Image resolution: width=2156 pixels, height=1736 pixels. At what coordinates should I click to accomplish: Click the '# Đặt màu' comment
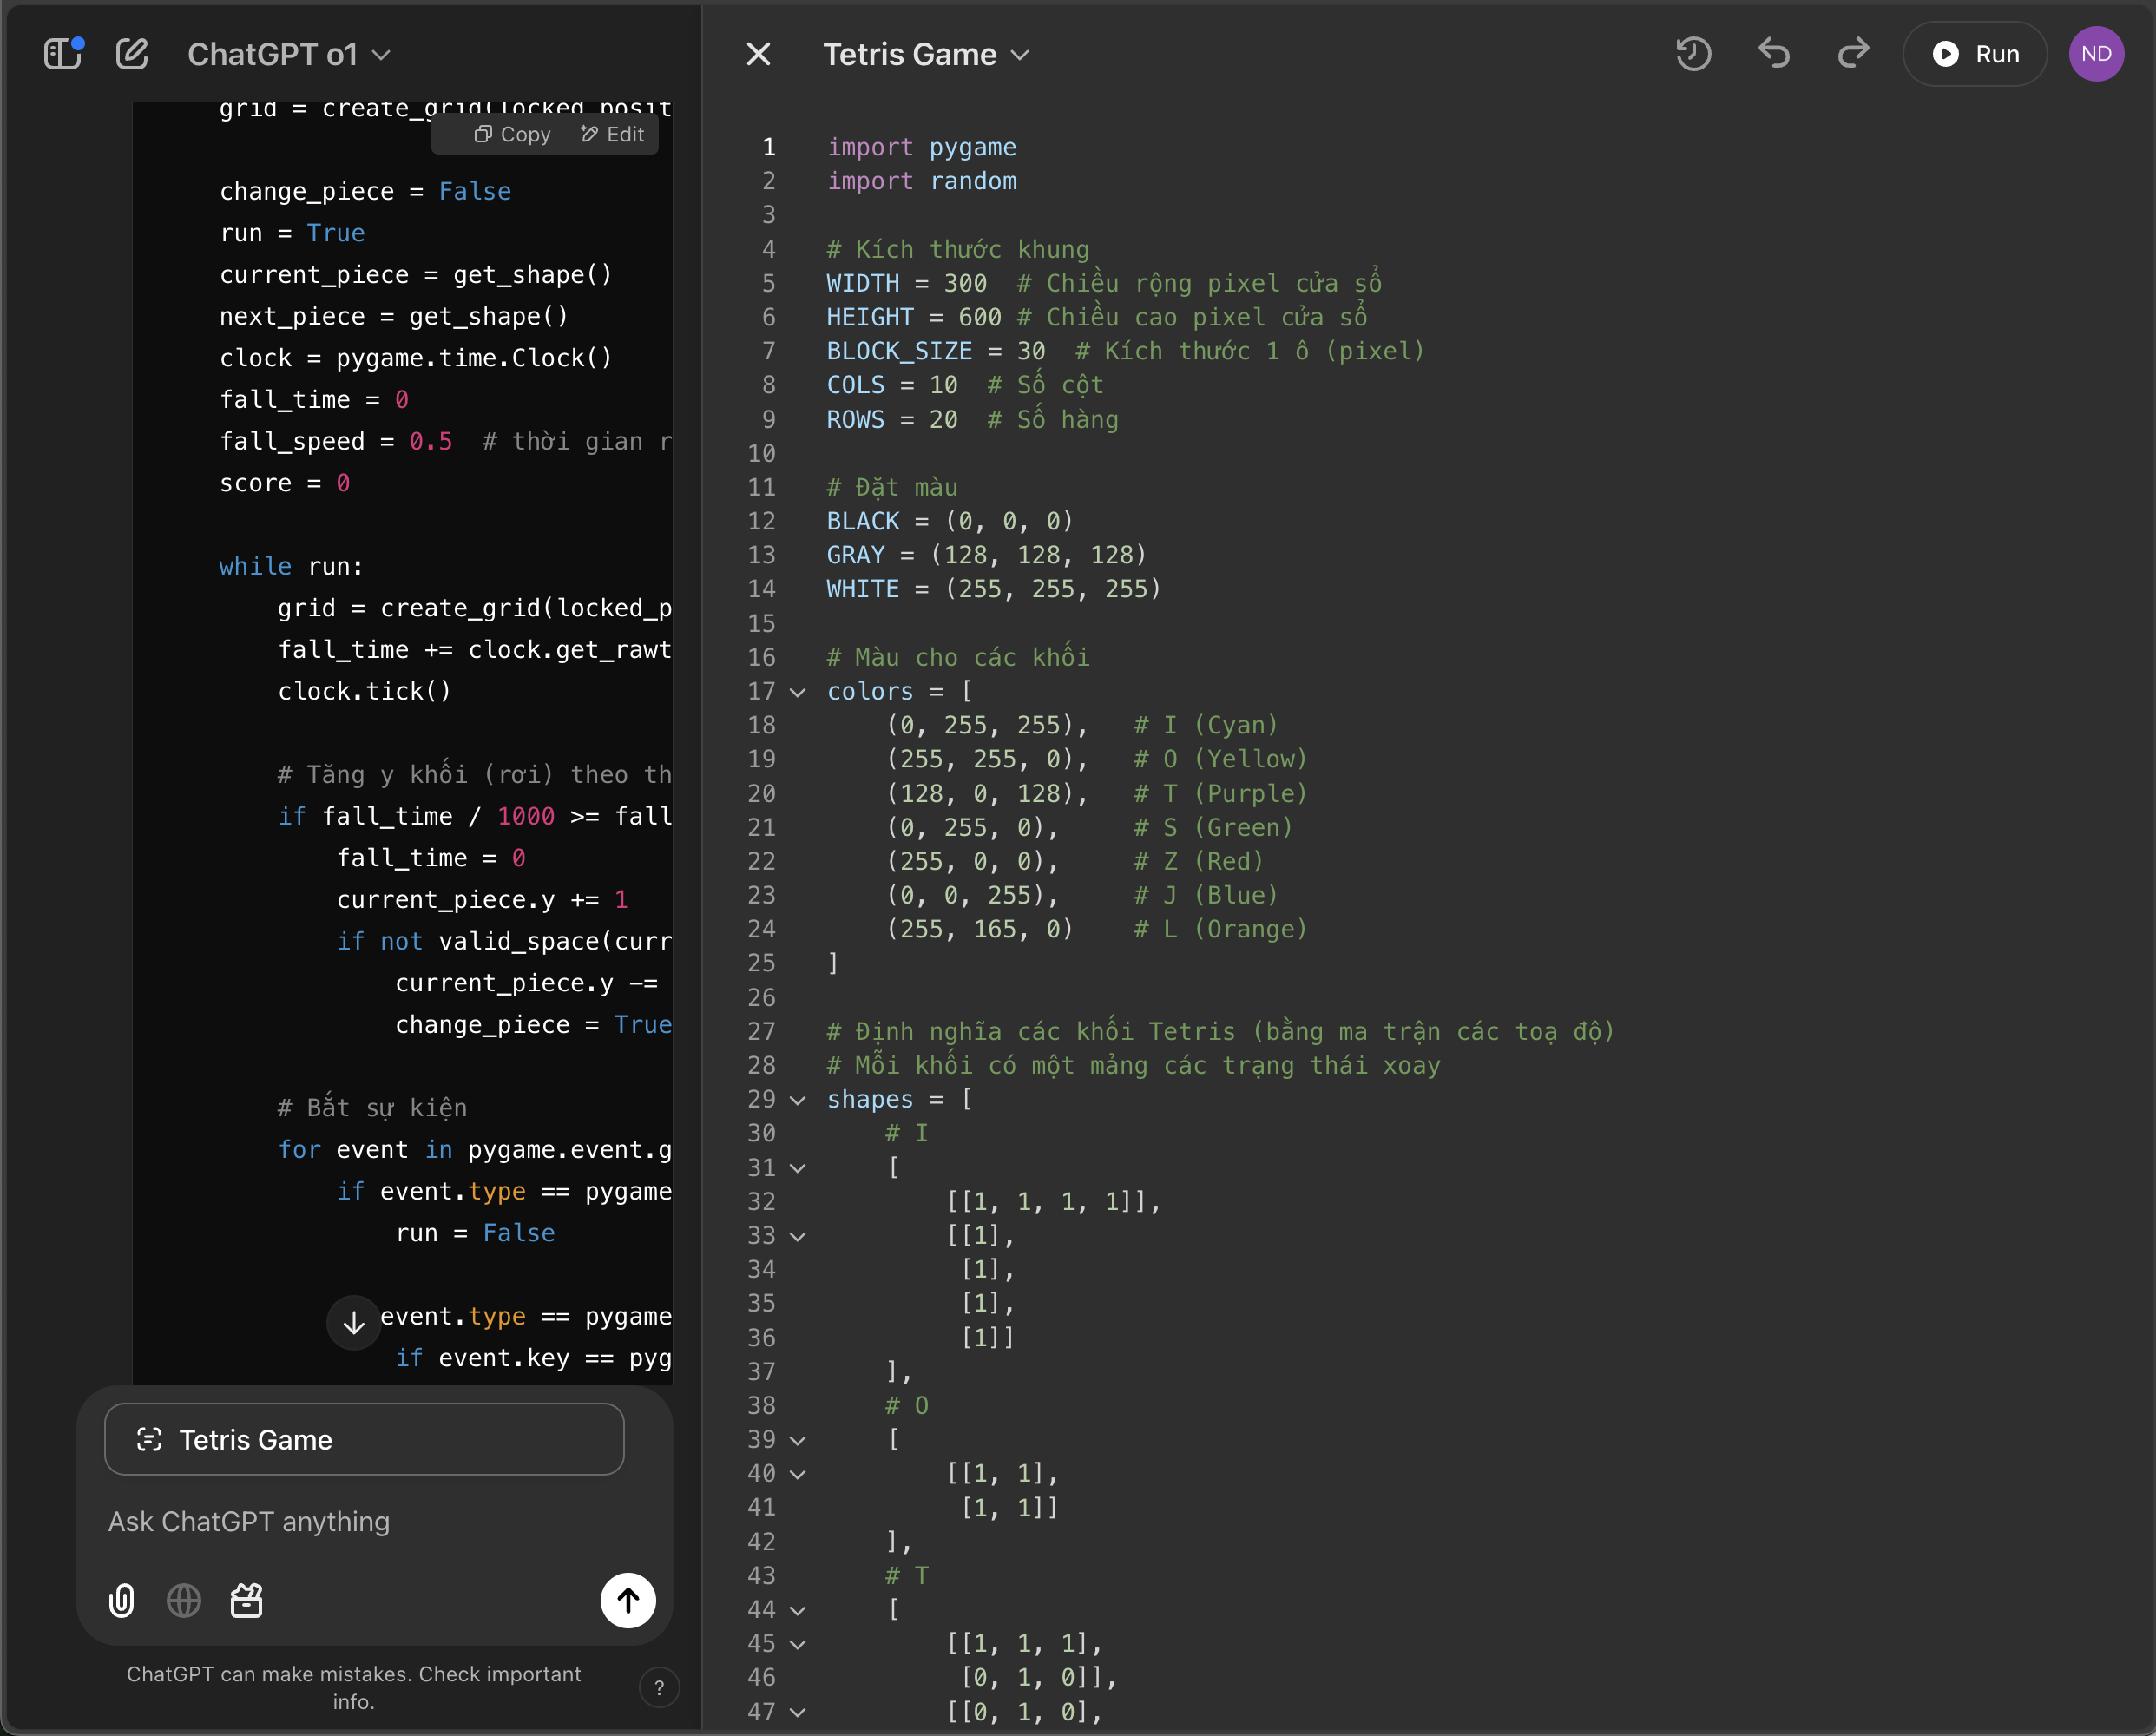pyautogui.click(x=892, y=487)
